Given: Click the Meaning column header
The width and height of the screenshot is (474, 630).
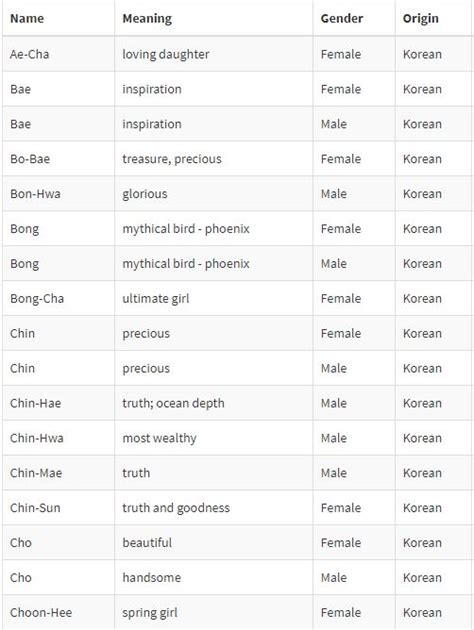Looking at the screenshot, I should coord(147,18).
